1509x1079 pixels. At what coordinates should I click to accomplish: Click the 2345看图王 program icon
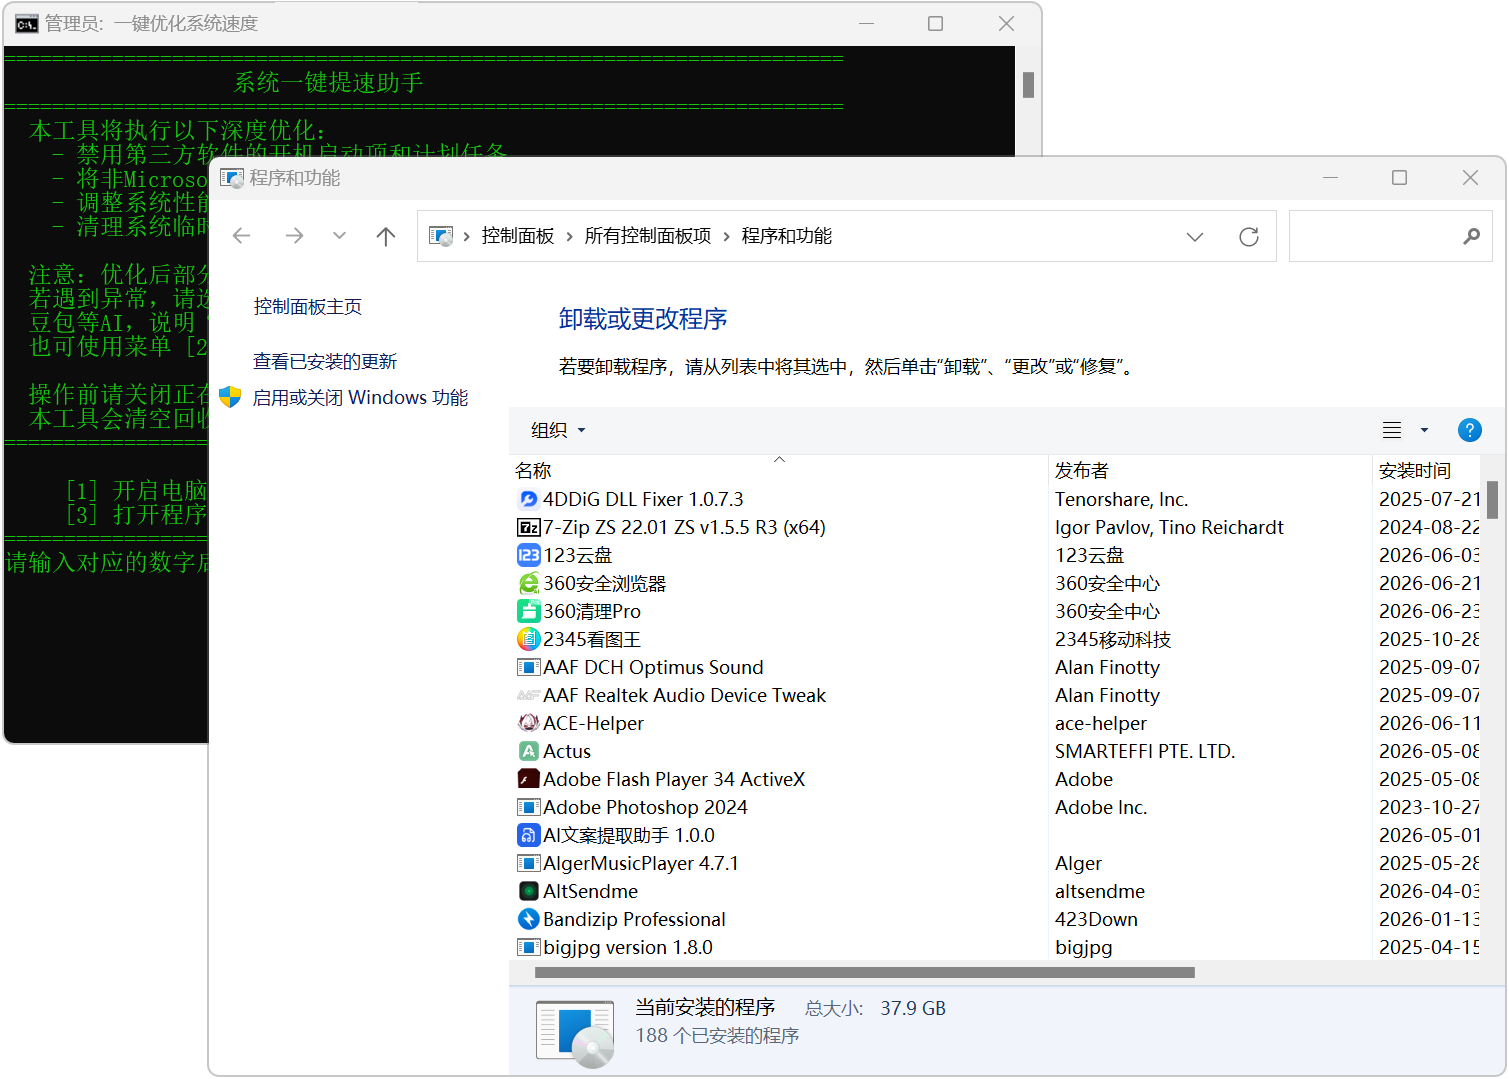click(528, 639)
